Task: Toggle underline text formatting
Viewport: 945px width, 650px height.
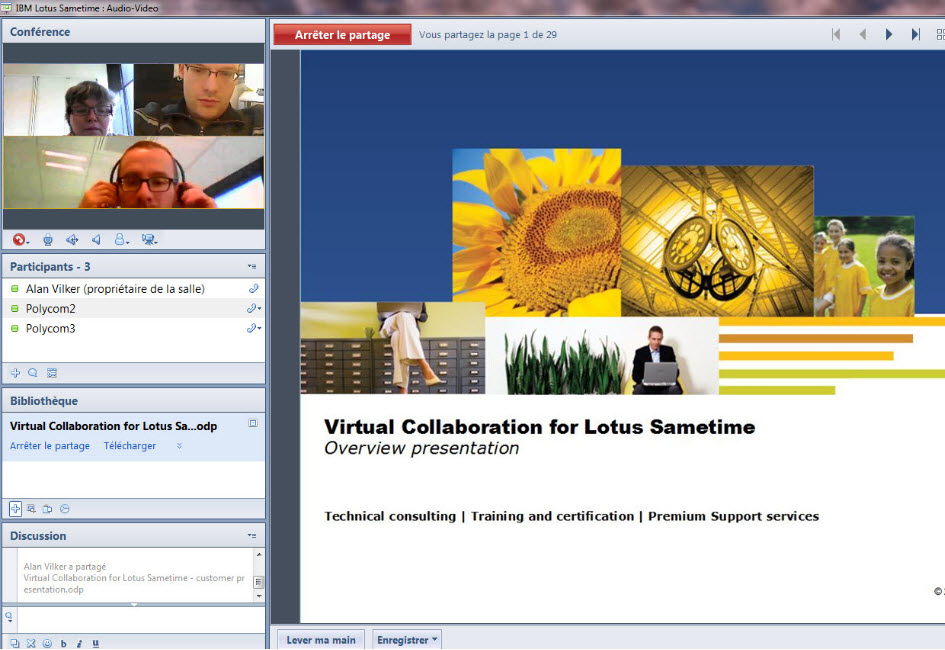Action: [x=96, y=643]
